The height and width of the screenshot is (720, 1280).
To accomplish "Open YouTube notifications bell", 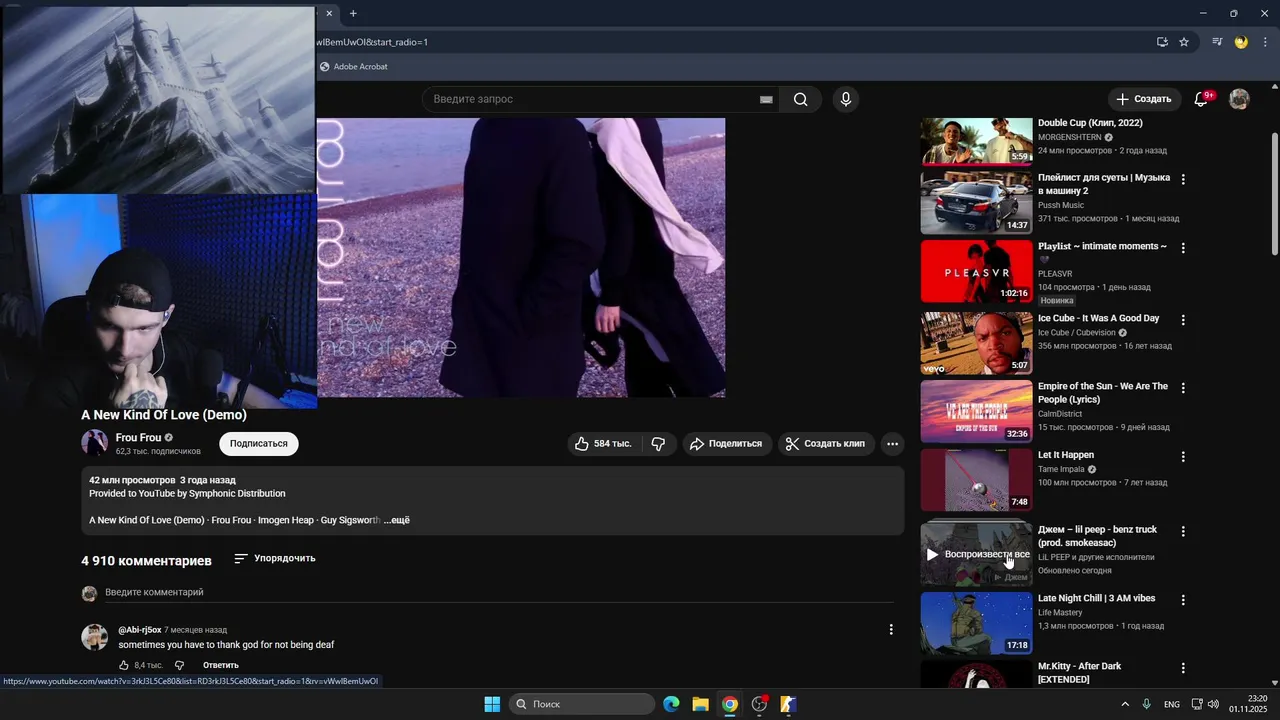I will click(1202, 99).
